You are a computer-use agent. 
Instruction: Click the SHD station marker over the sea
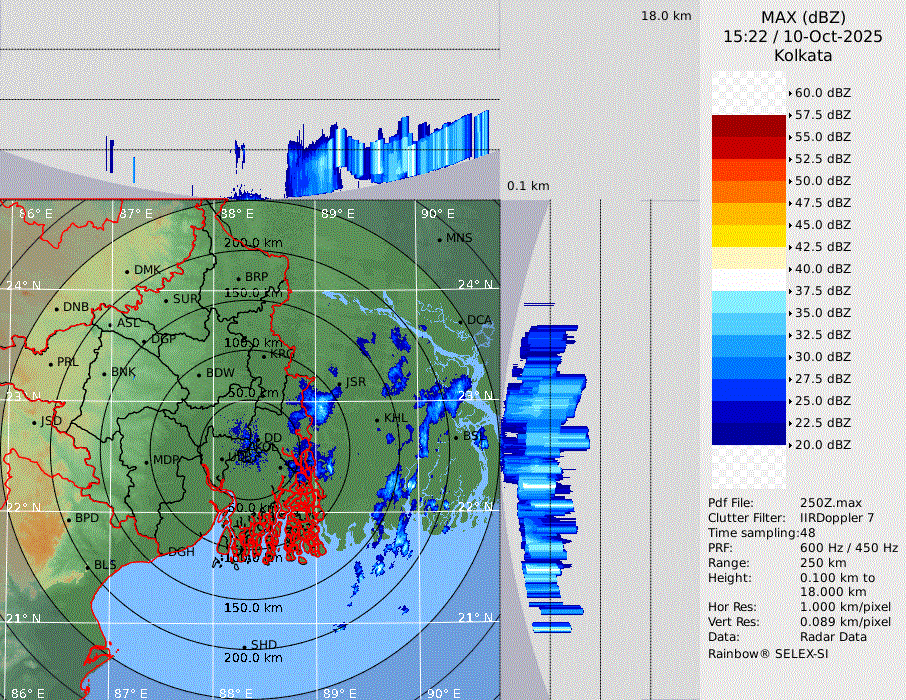point(244,645)
